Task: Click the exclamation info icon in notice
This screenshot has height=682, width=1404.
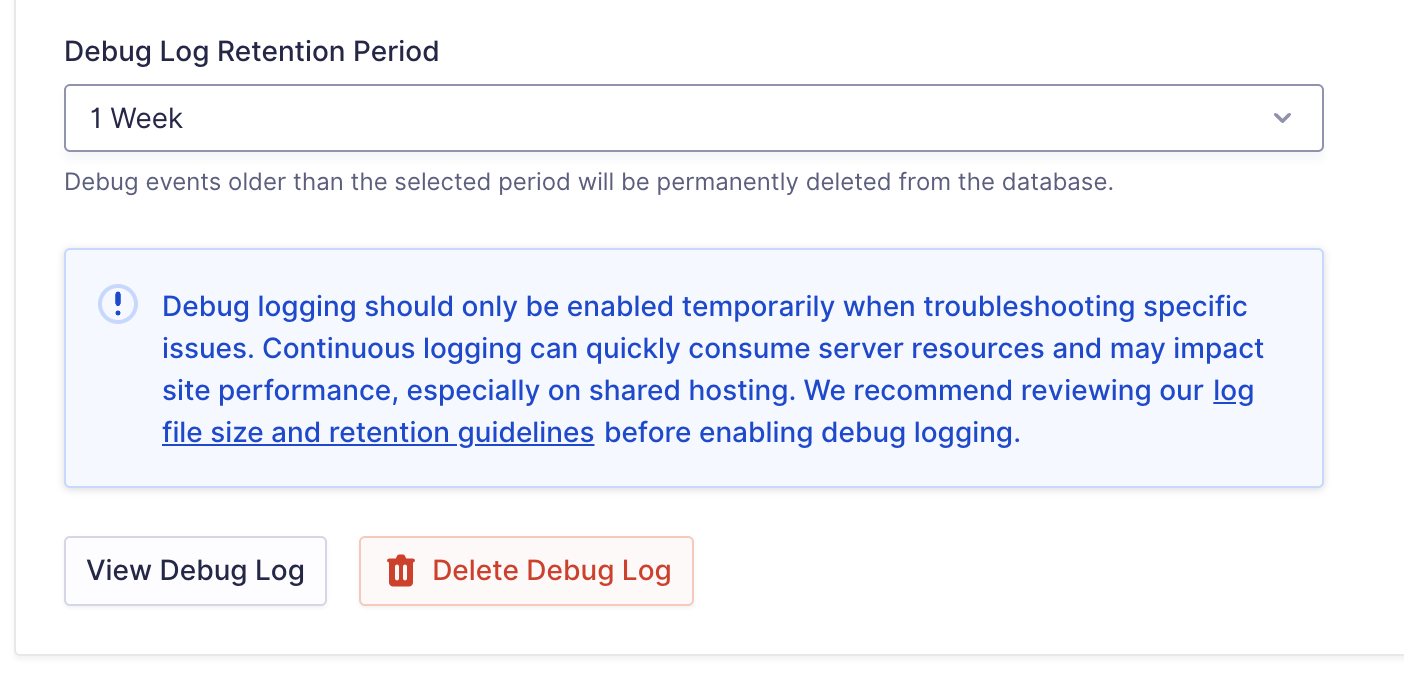Action: [118, 304]
